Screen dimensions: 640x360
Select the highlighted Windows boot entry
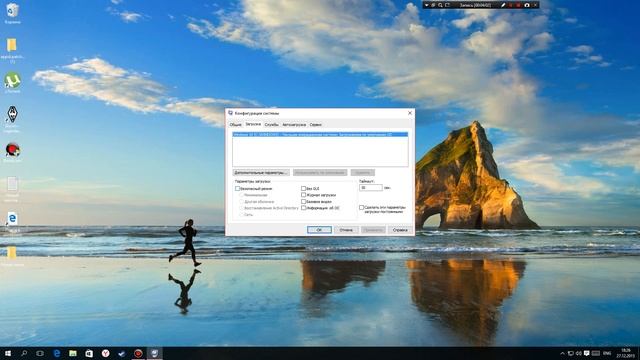coord(320,134)
